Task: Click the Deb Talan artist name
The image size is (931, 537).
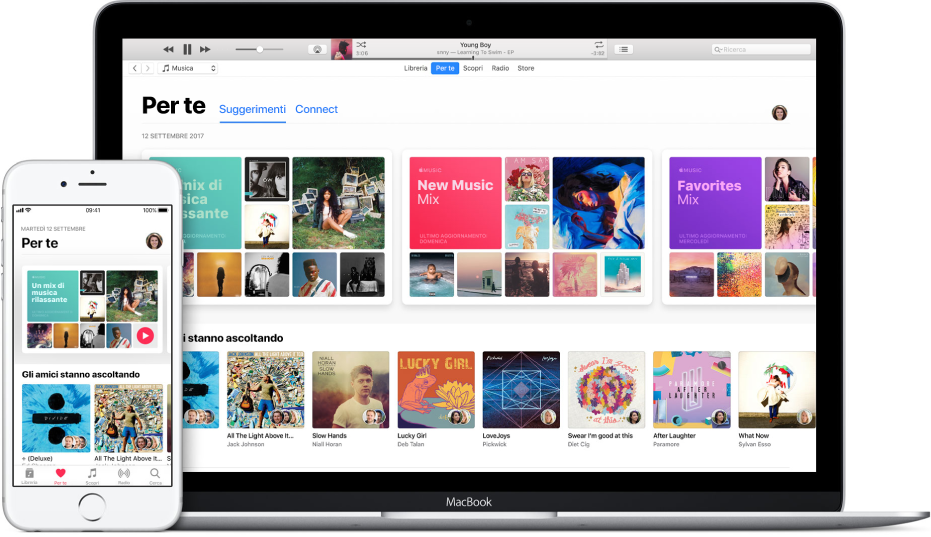Action: click(411, 444)
